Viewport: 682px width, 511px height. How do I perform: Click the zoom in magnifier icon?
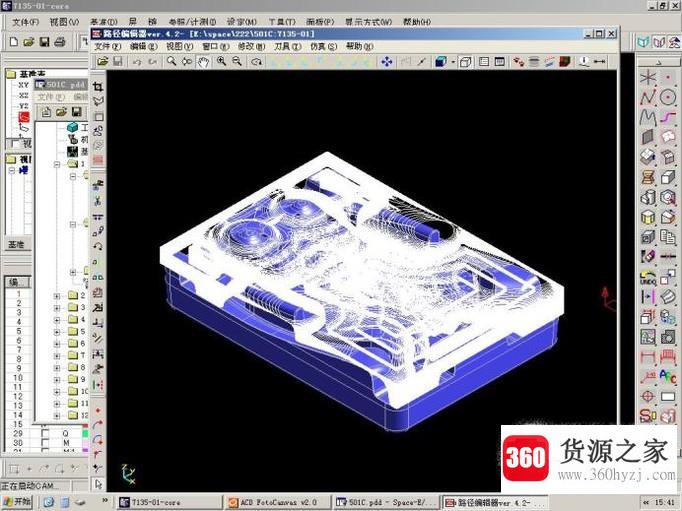[221, 61]
